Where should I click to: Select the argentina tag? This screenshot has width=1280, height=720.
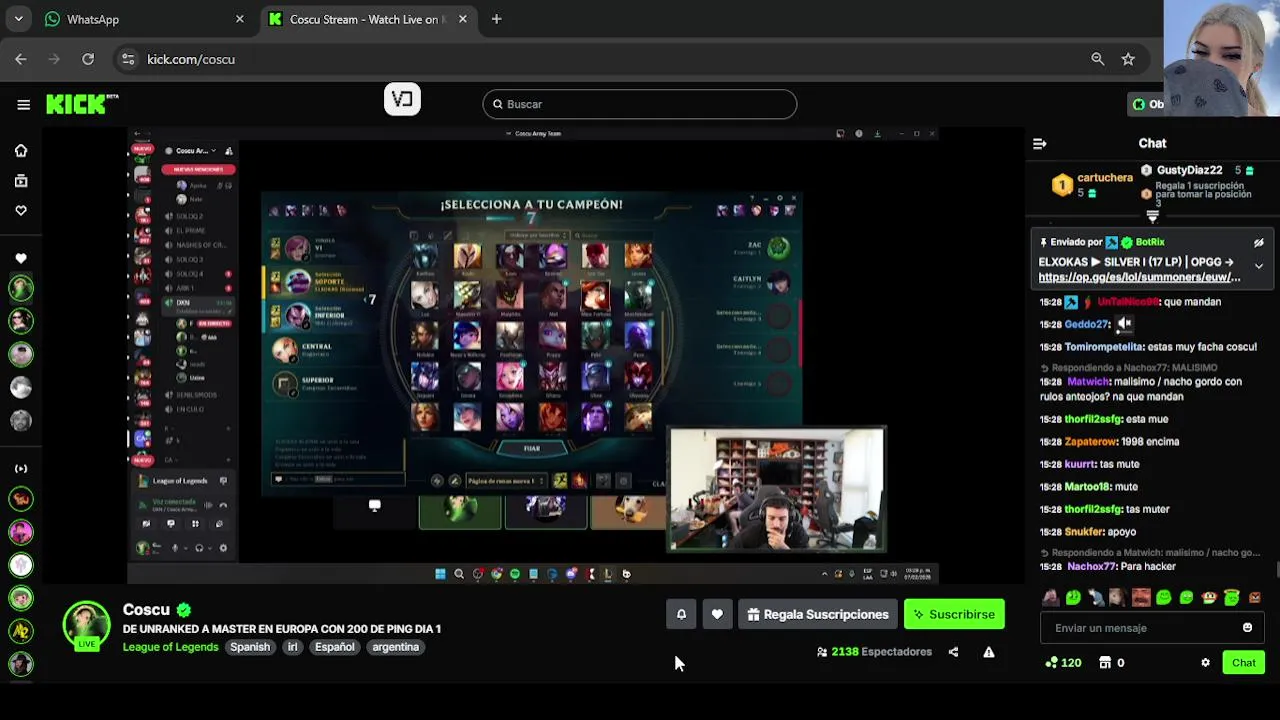tap(396, 647)
